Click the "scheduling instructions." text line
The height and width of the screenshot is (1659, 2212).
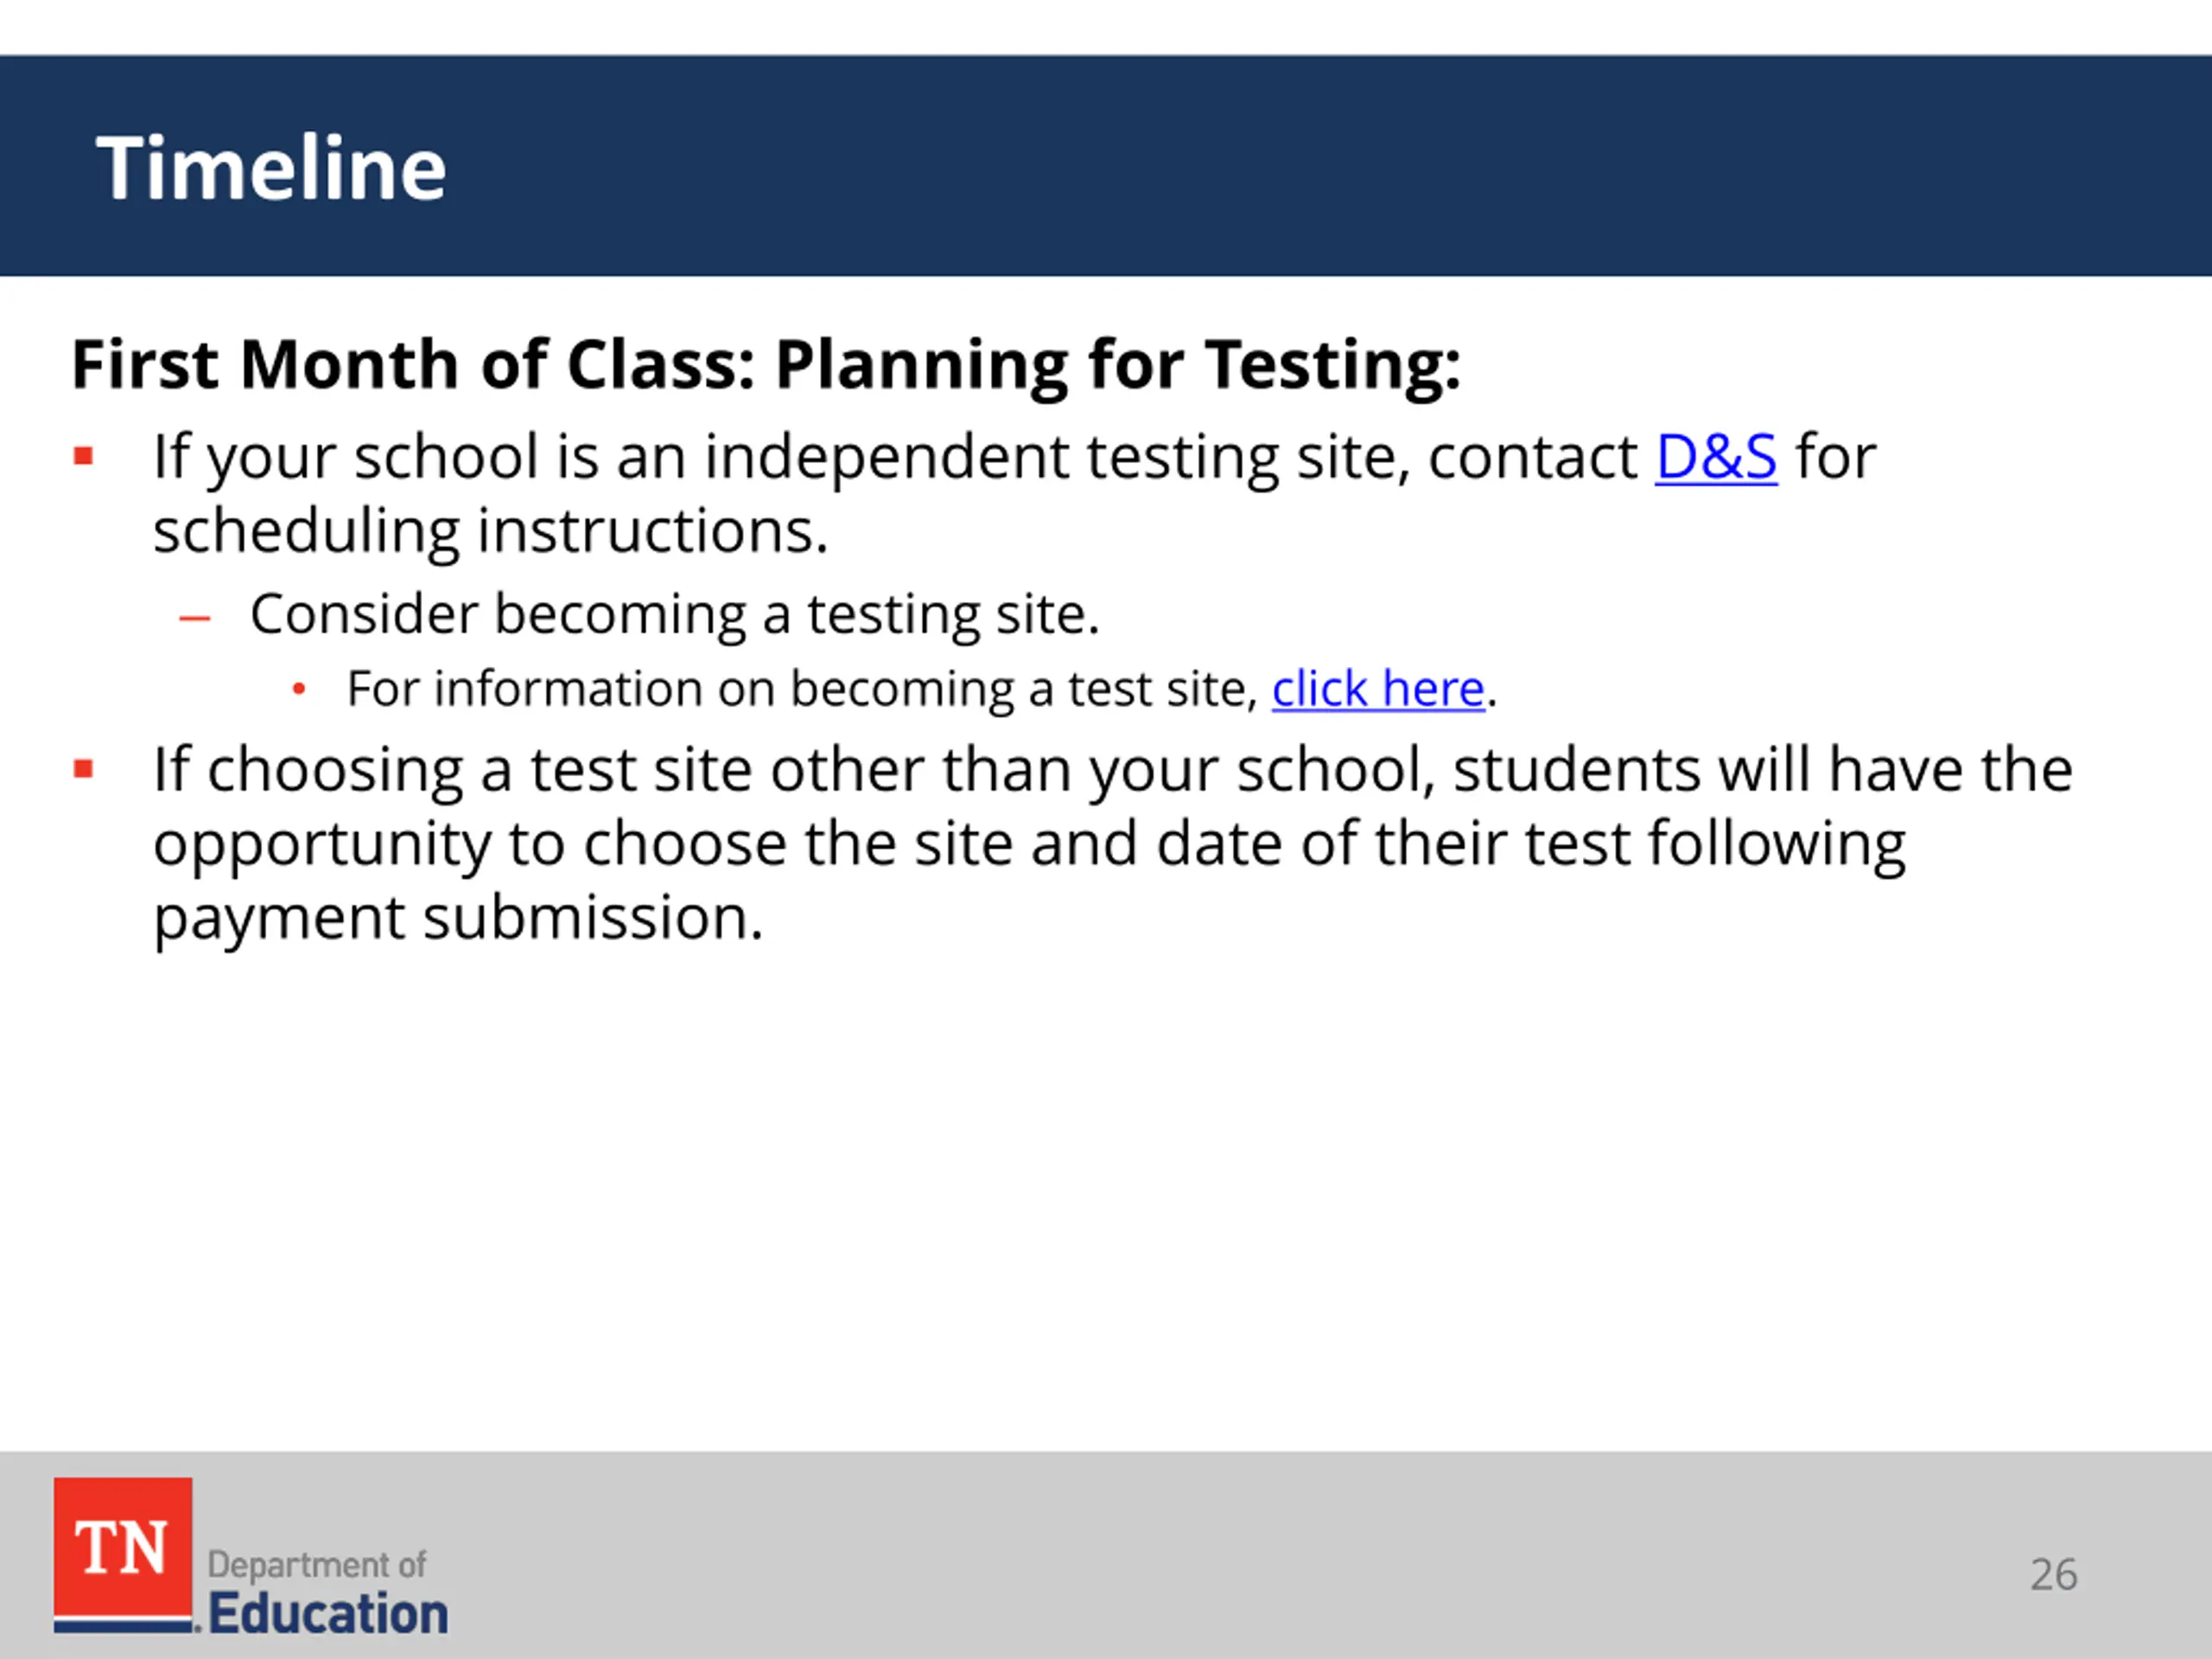tap(491, 531)
